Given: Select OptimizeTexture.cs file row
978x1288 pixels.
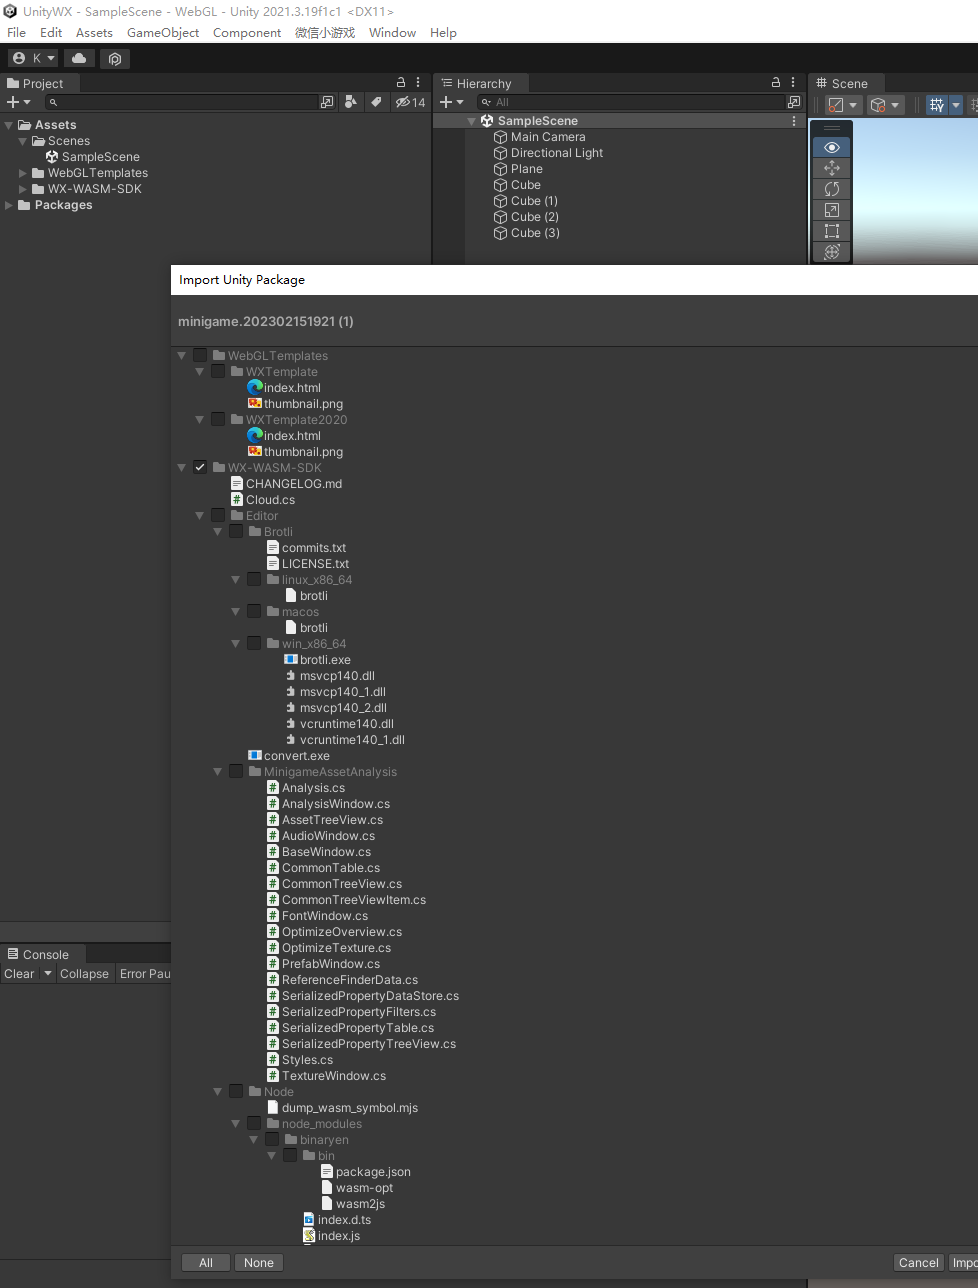Looking at the screenshot, I should pyautogui.click(x=336, y=948).
